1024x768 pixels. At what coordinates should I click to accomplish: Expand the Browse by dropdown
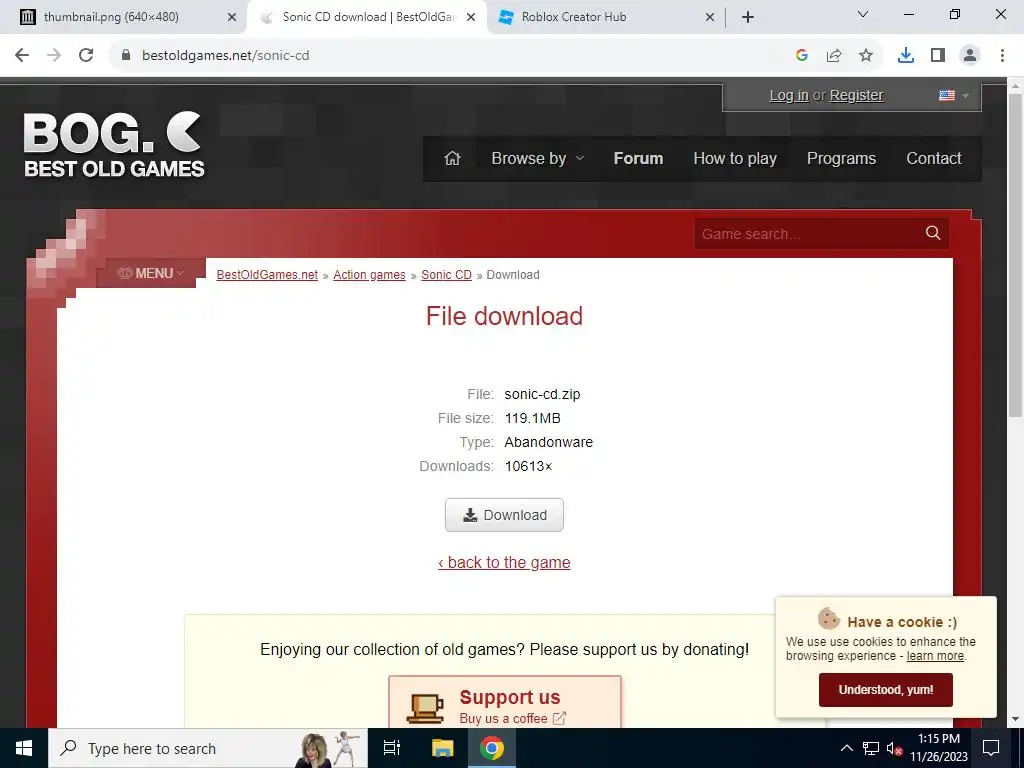[537, 159]
